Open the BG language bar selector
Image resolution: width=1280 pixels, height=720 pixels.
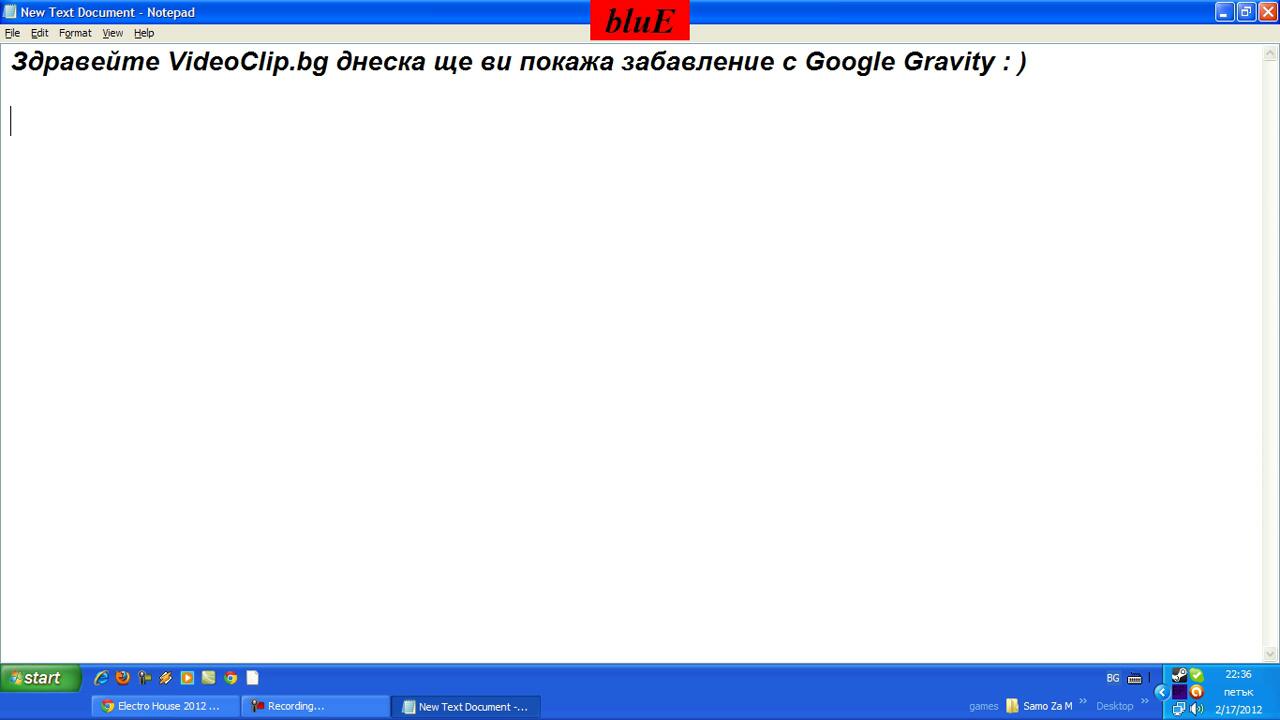click(x=1113, y=678)
